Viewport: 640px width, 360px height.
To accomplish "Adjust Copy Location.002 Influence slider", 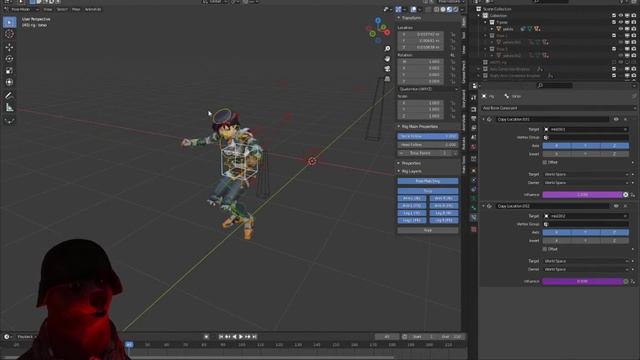I will click(582, 281).
